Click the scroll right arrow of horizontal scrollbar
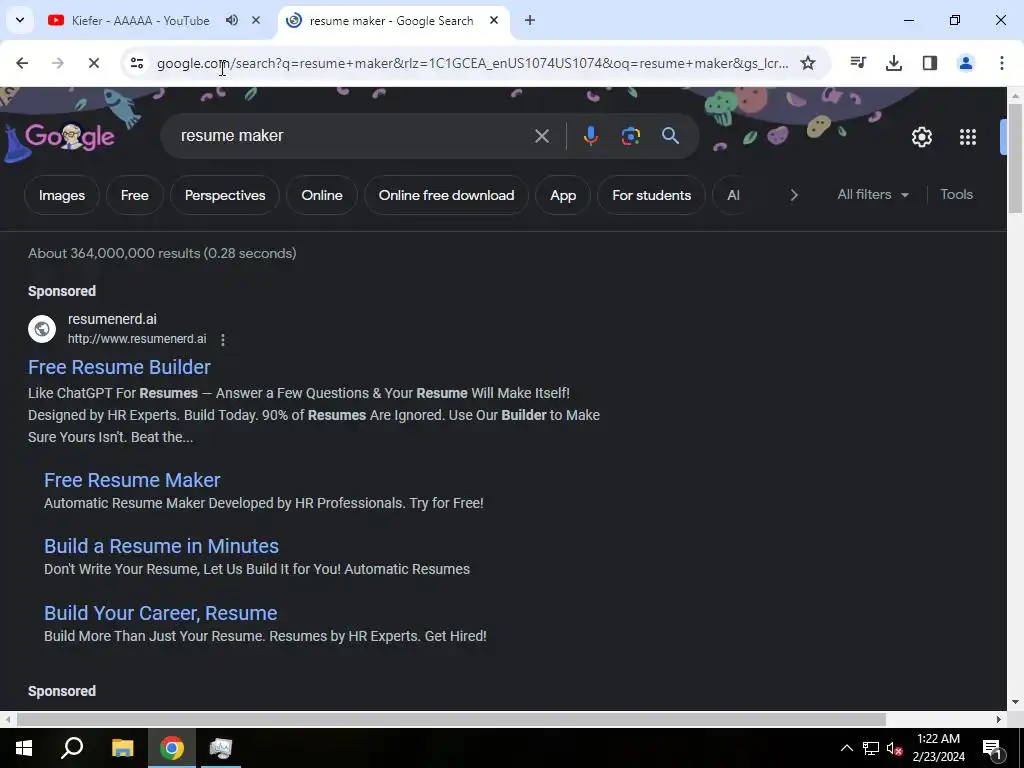The width and height of the screenshot is (1024, 768). (999, 720)
